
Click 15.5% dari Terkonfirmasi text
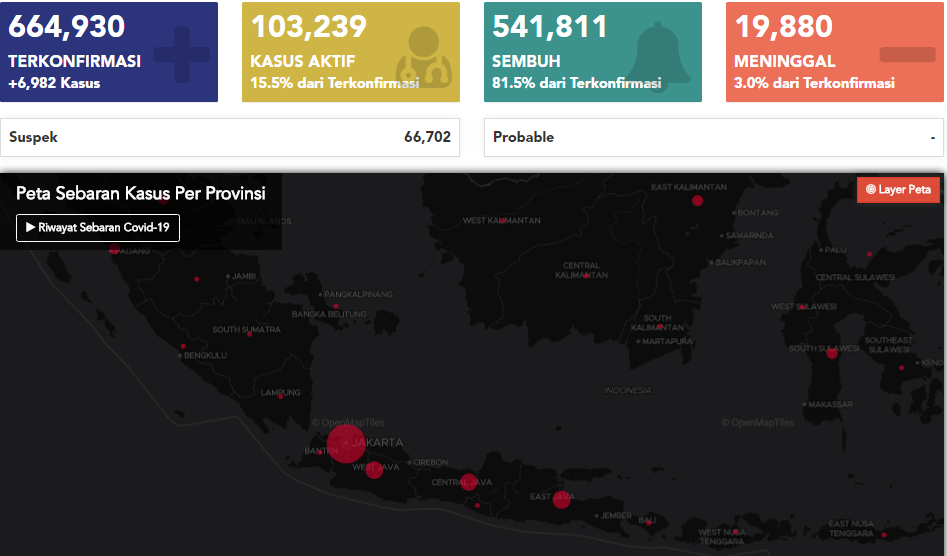335,83
